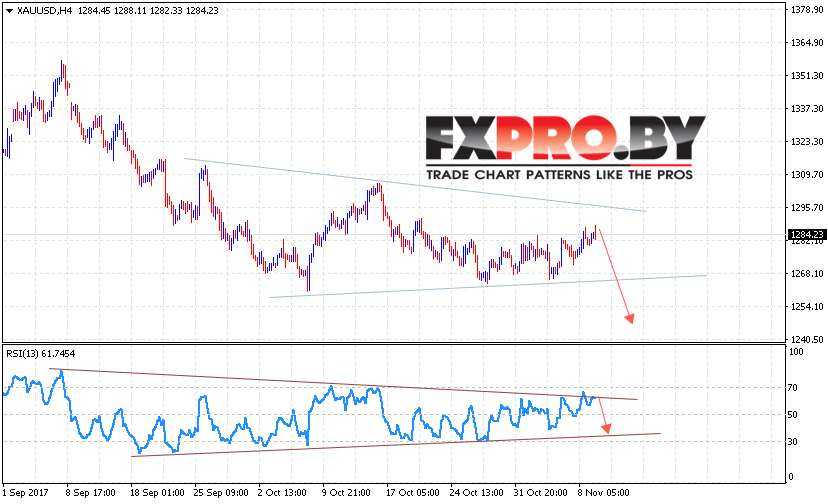The image size is (828, 504).
Task: Click the RSI scale value 30
Action: pyautogui.click(x=792, y=442)
